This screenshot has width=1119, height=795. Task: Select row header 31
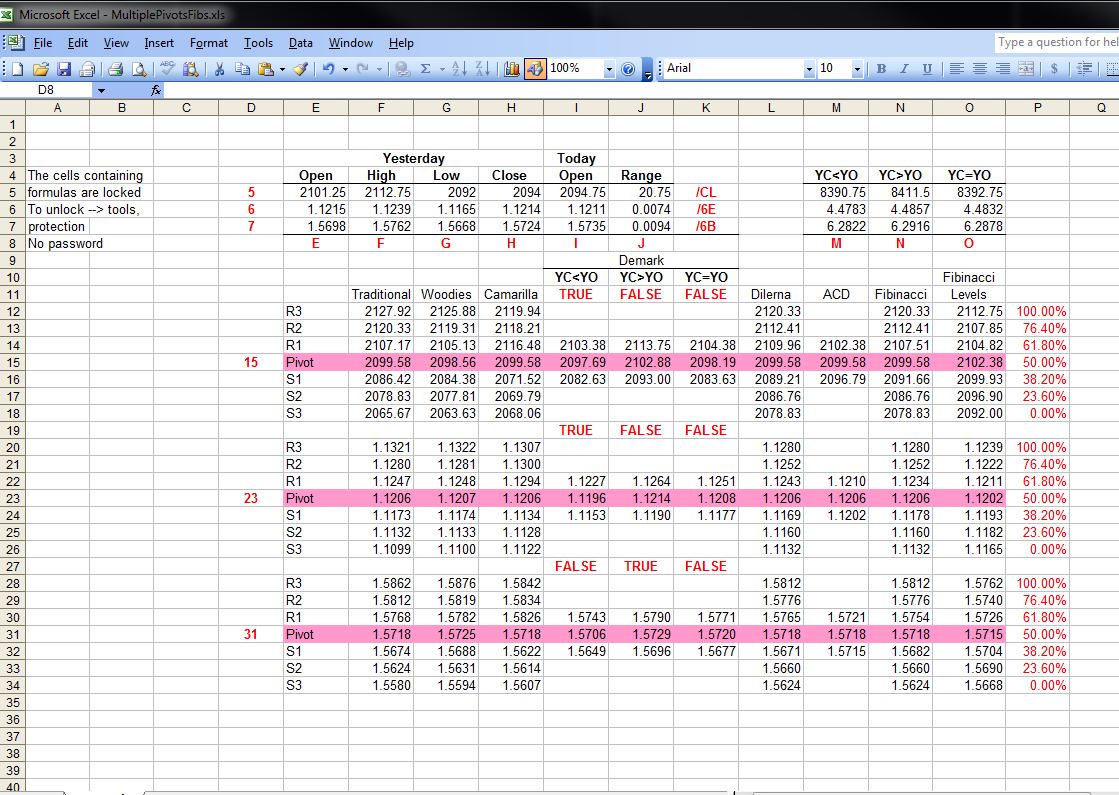click(12, 634)
